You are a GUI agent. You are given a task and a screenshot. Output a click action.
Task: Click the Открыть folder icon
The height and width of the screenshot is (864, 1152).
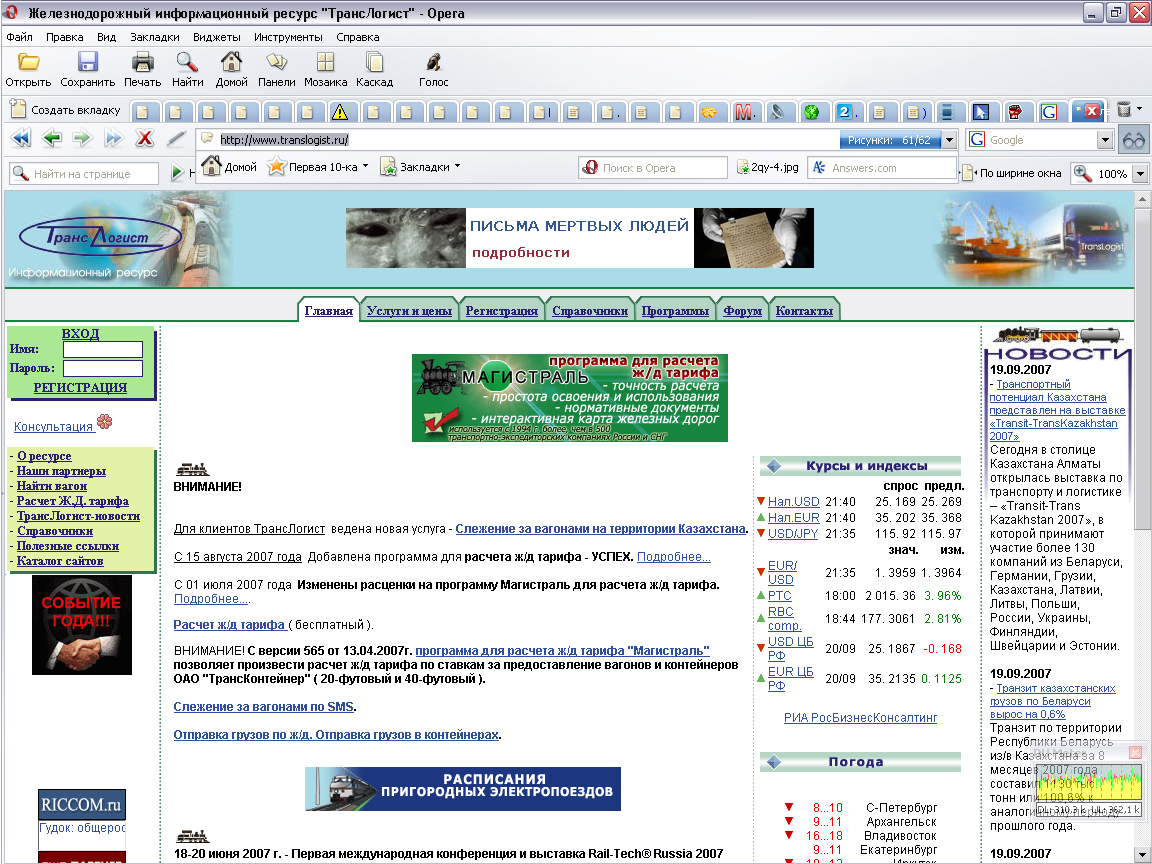point(28,62)
